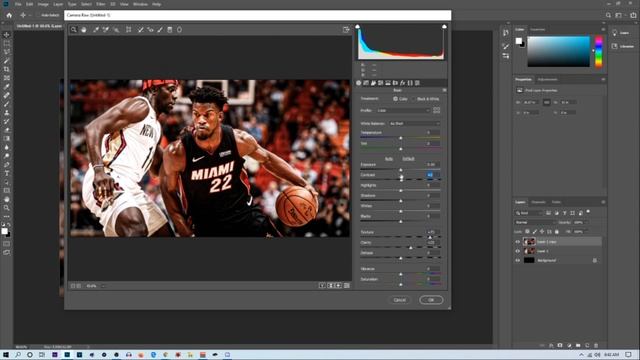The width and height of the screenshot is (640, 360).
Task: Hide the Layer 1 copy layer
Action: pos(518,242)
